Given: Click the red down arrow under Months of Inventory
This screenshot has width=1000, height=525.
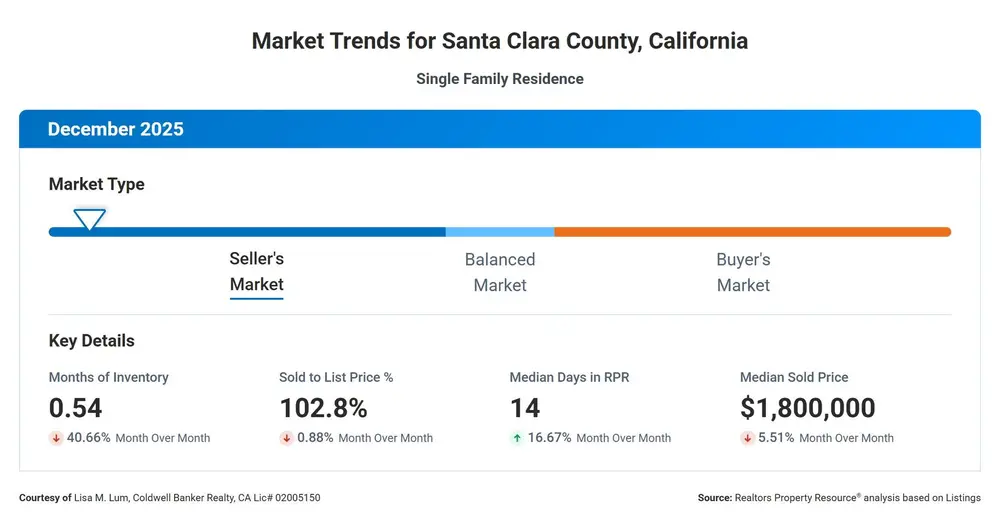Looking at the screenshot, I should click(x=56, y=438).
